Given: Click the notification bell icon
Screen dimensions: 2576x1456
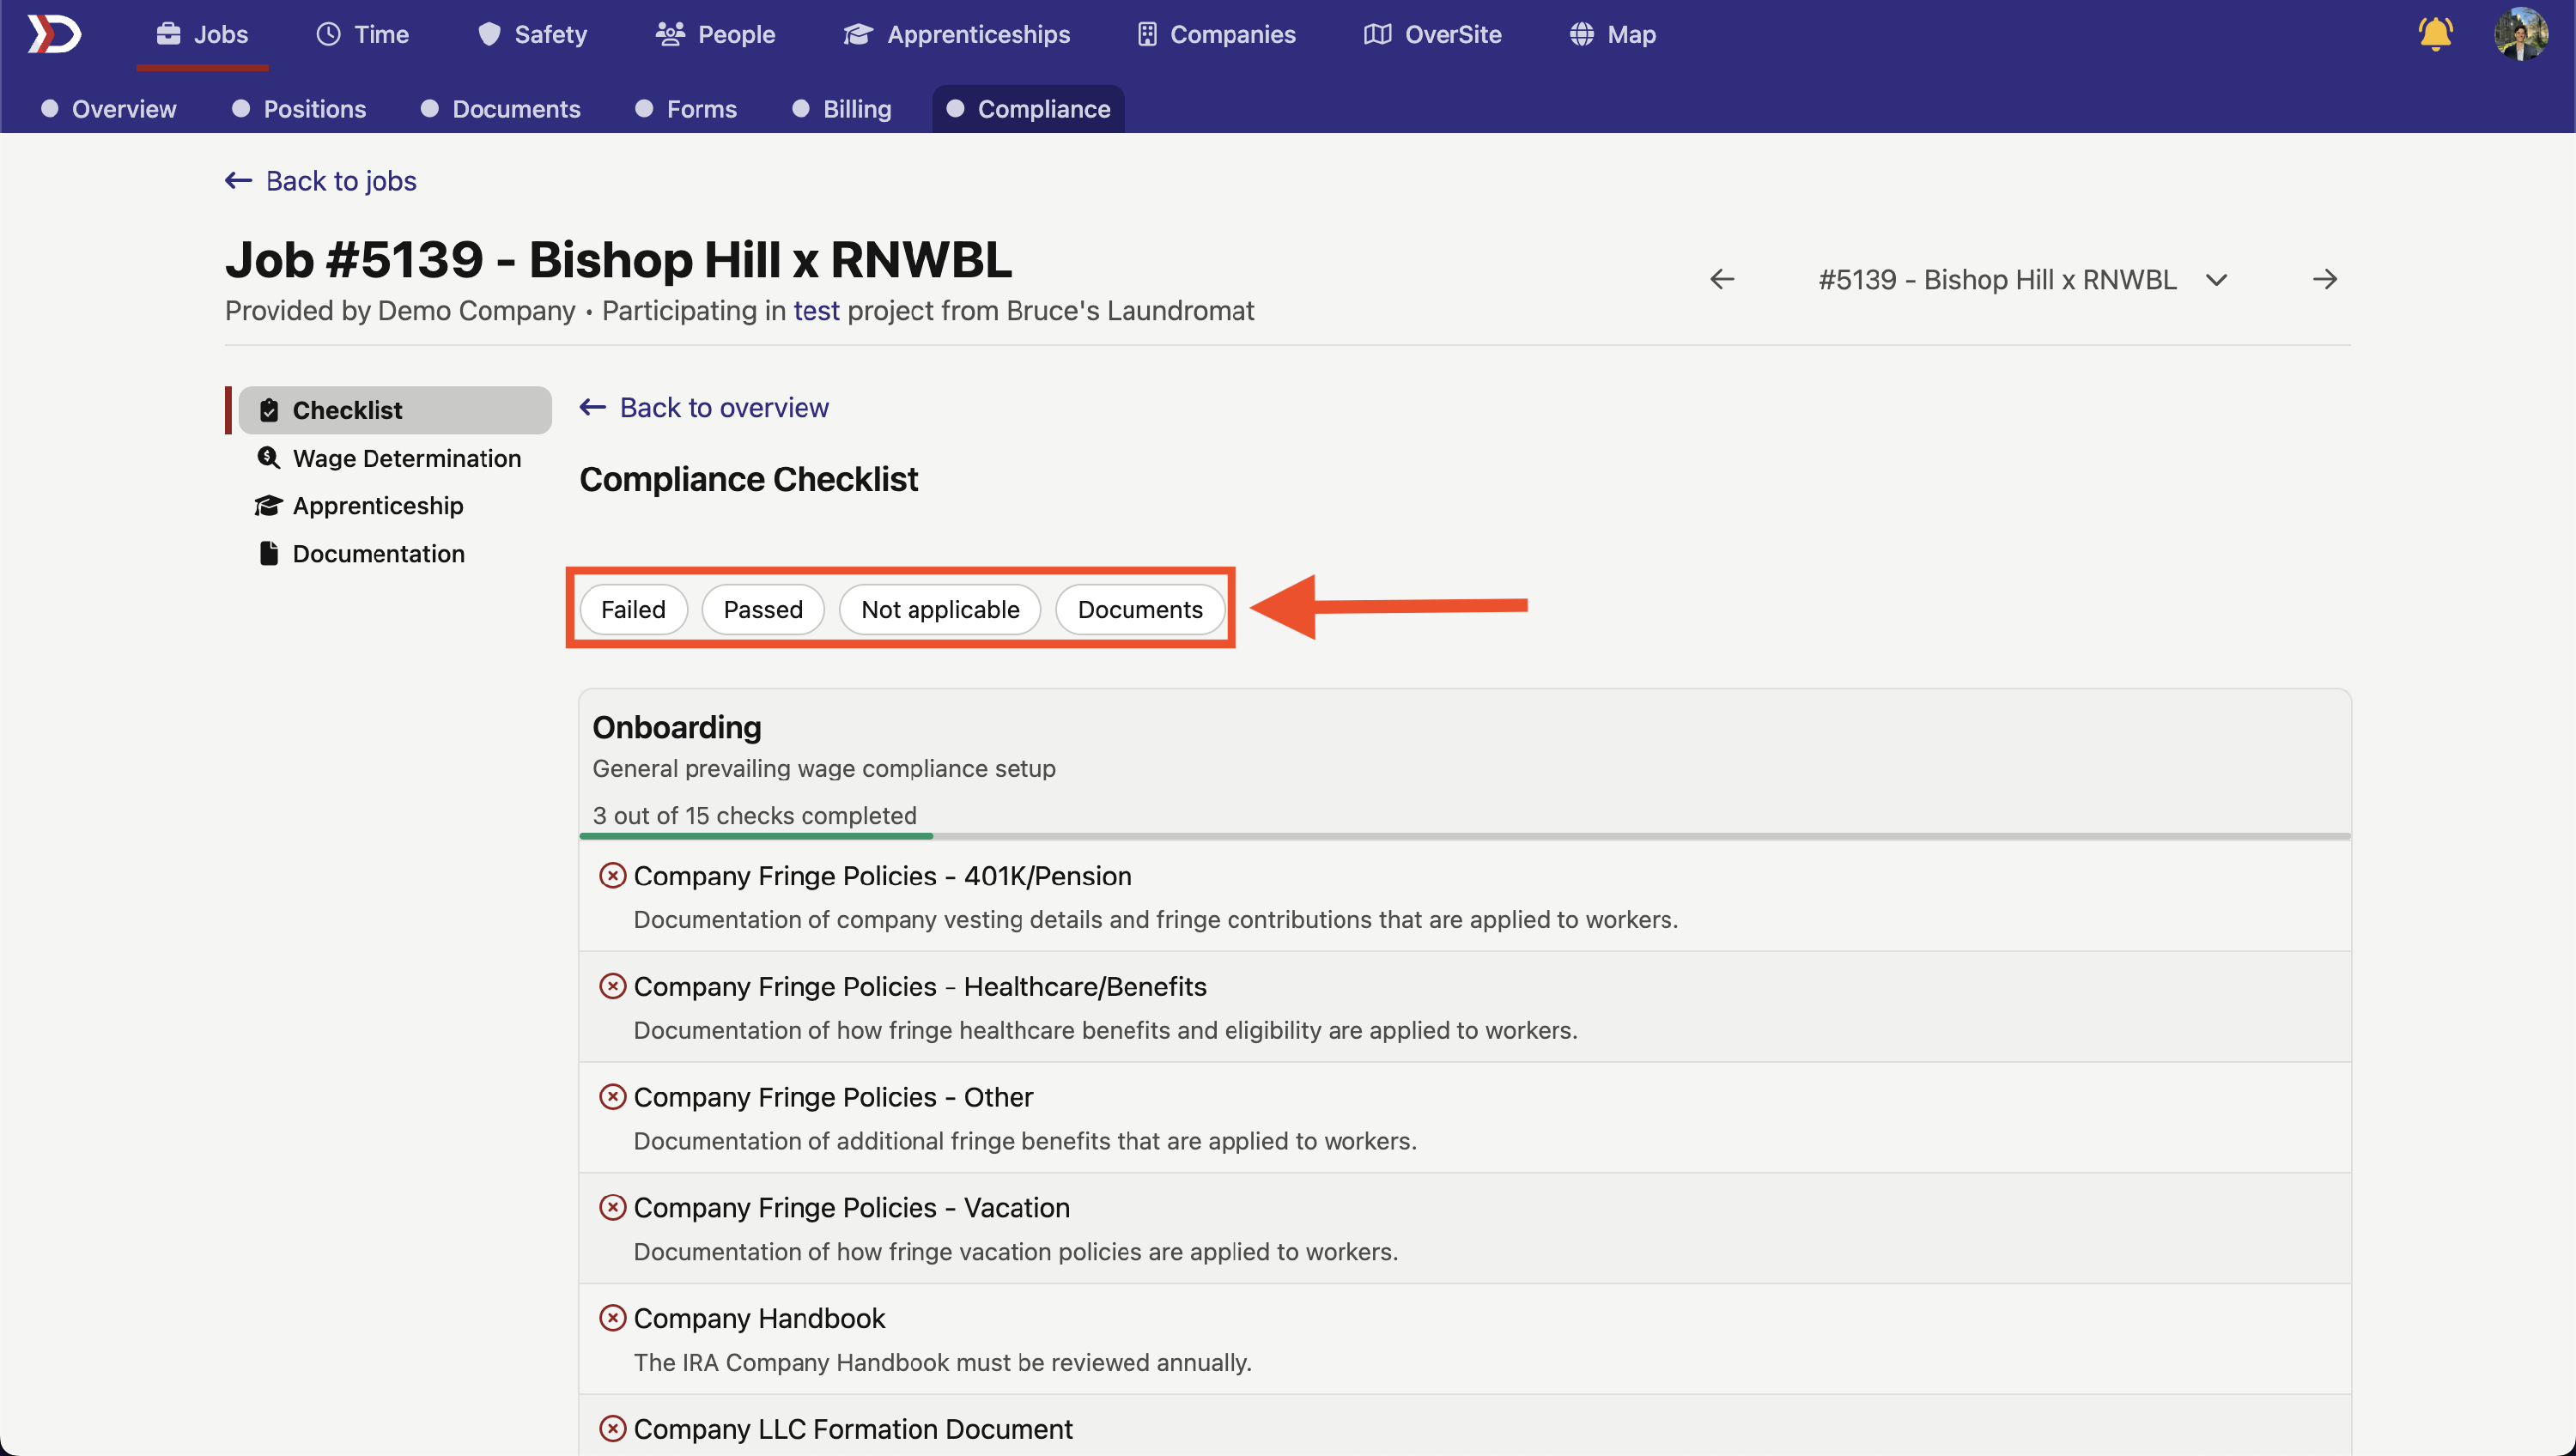Looking at the screenshot, I should (2434, 34).
